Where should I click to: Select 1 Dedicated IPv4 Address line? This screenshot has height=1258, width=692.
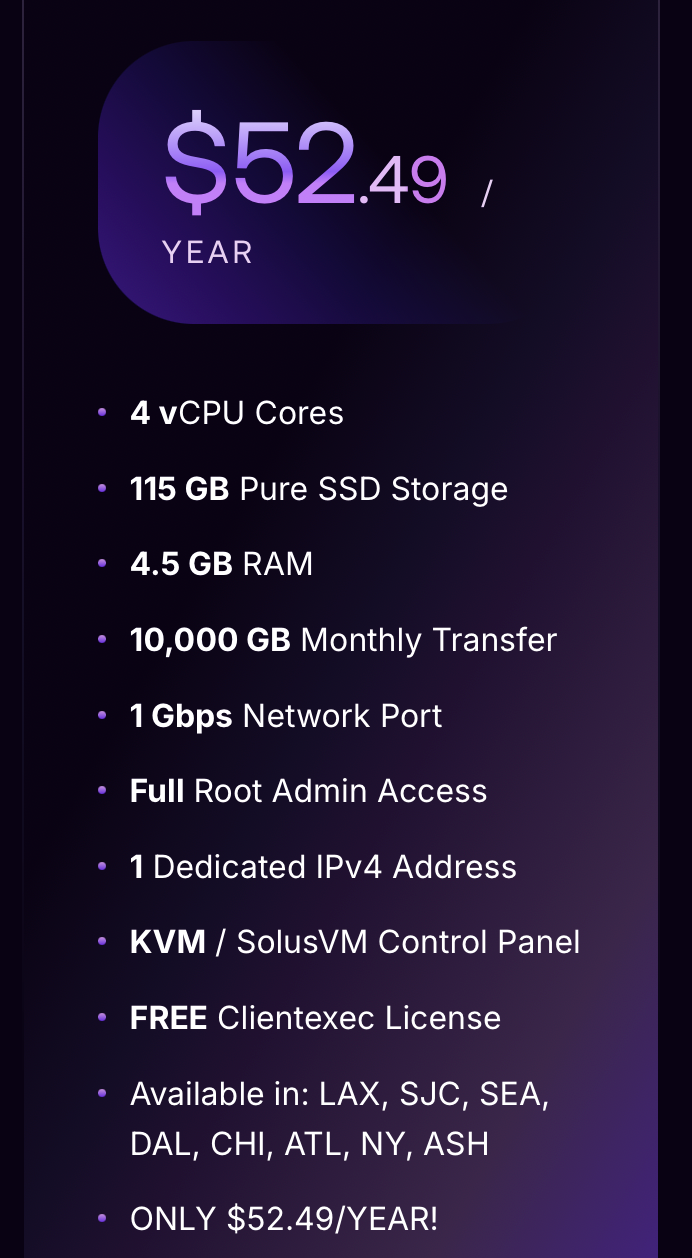tap(323, 867)
